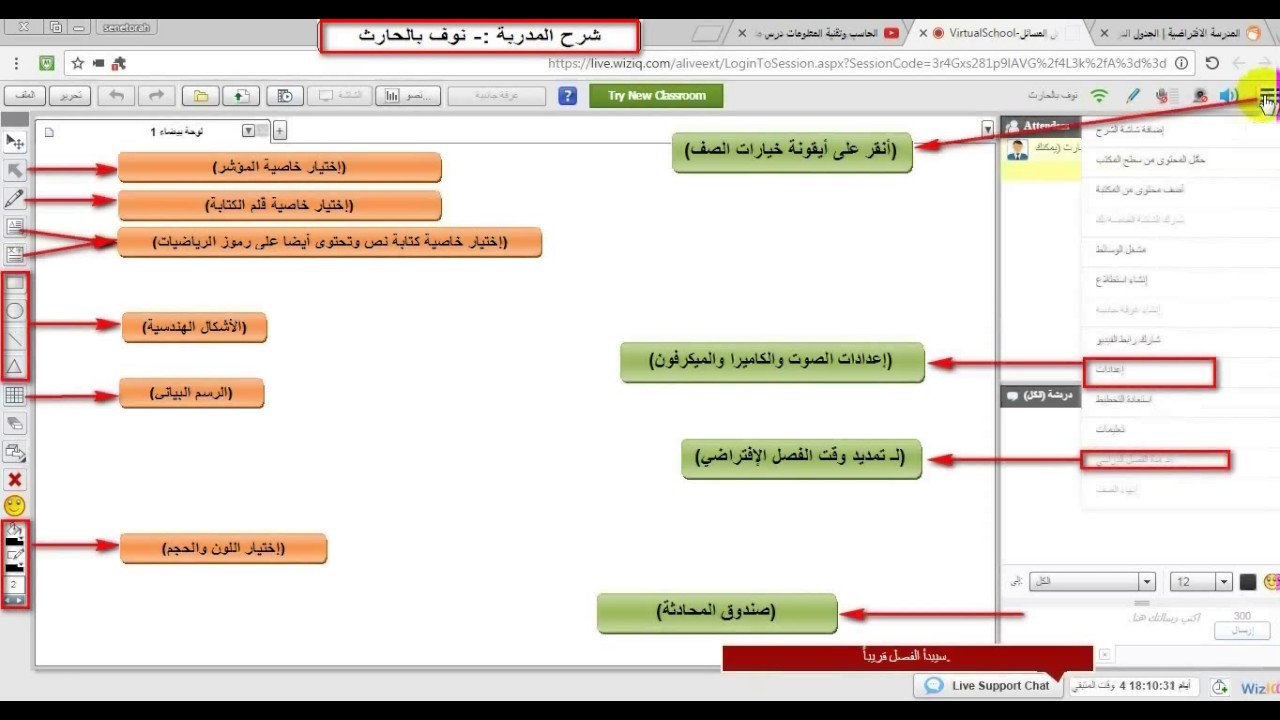
Task: Select the pointer arrow tool
Action: tap(15, 170)
